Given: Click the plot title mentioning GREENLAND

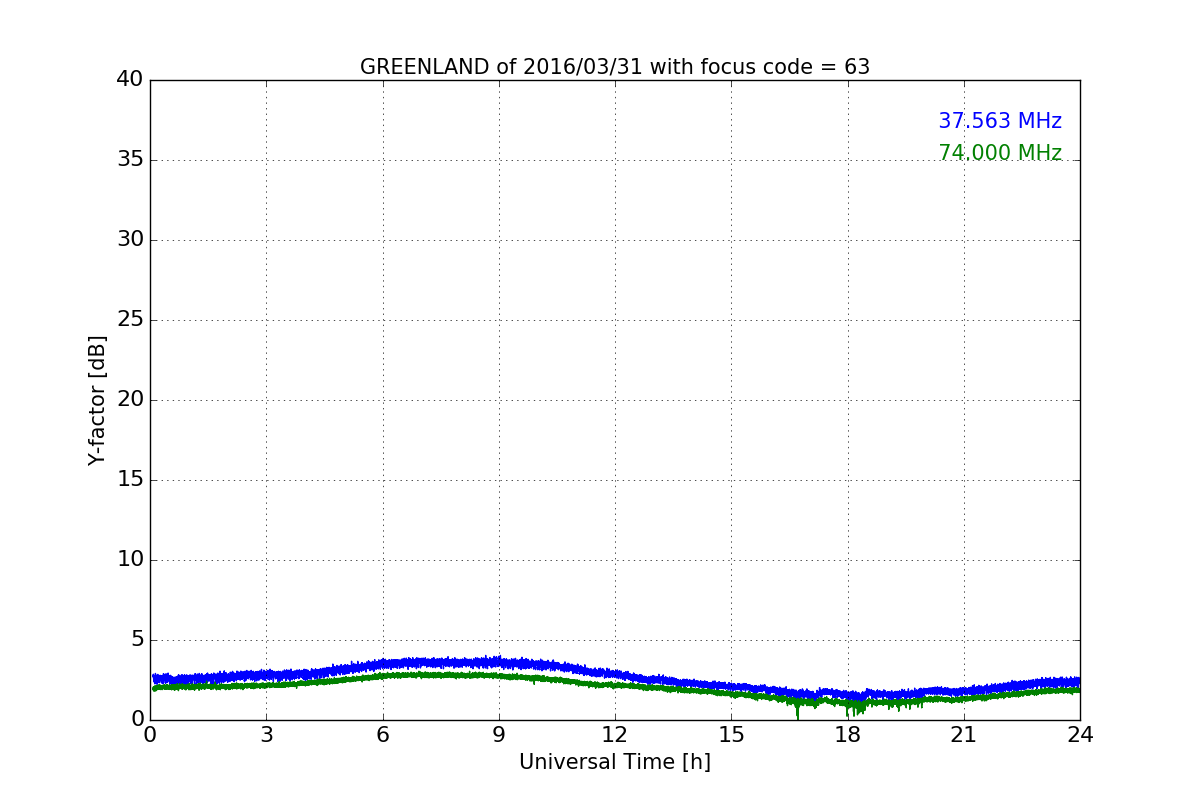Looking at the screenshot, I should click(x=615, y=67).
